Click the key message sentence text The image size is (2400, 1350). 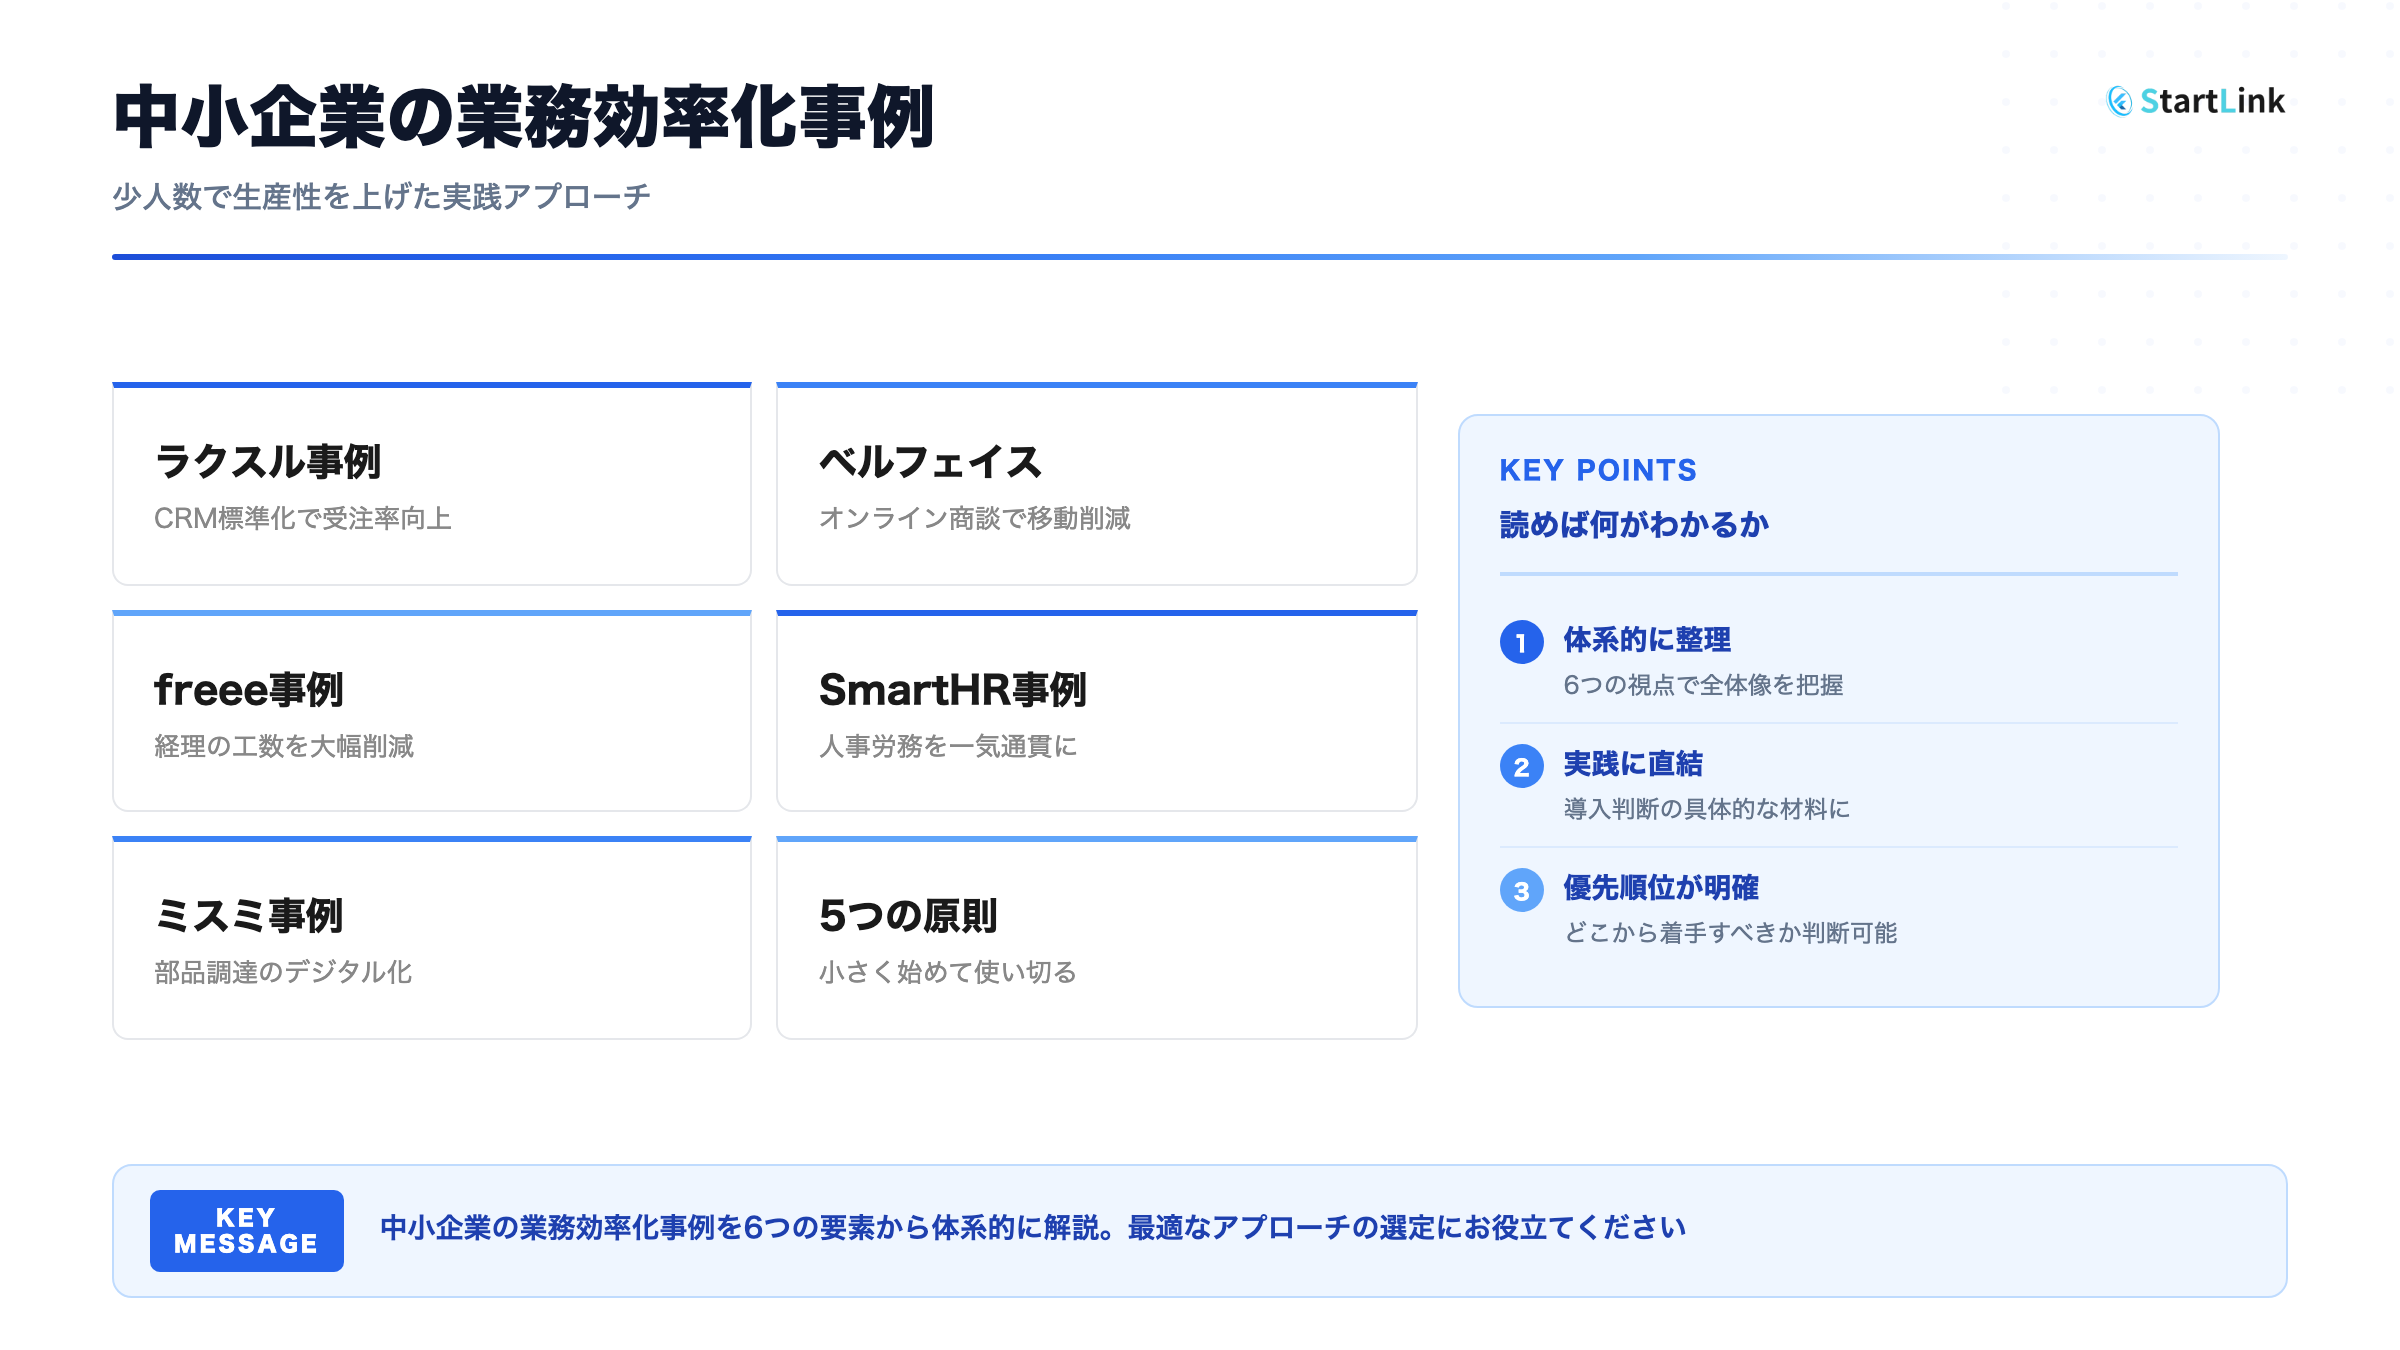tap(1033, 1228)
